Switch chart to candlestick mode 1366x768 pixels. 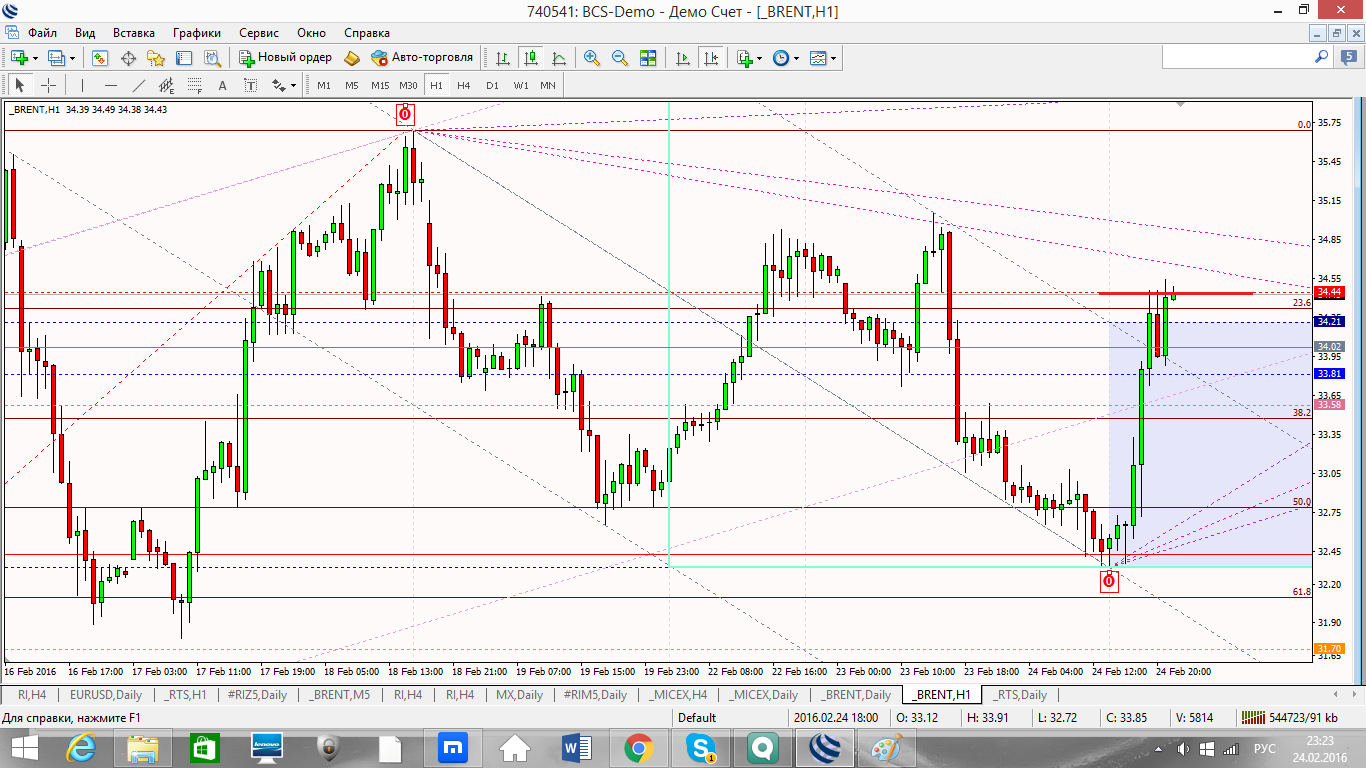click(530, 58)
